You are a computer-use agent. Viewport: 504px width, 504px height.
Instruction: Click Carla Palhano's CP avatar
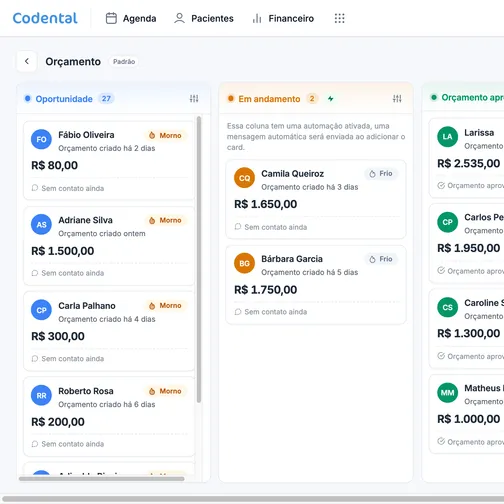pyautogui.click(x=41, y=310)
